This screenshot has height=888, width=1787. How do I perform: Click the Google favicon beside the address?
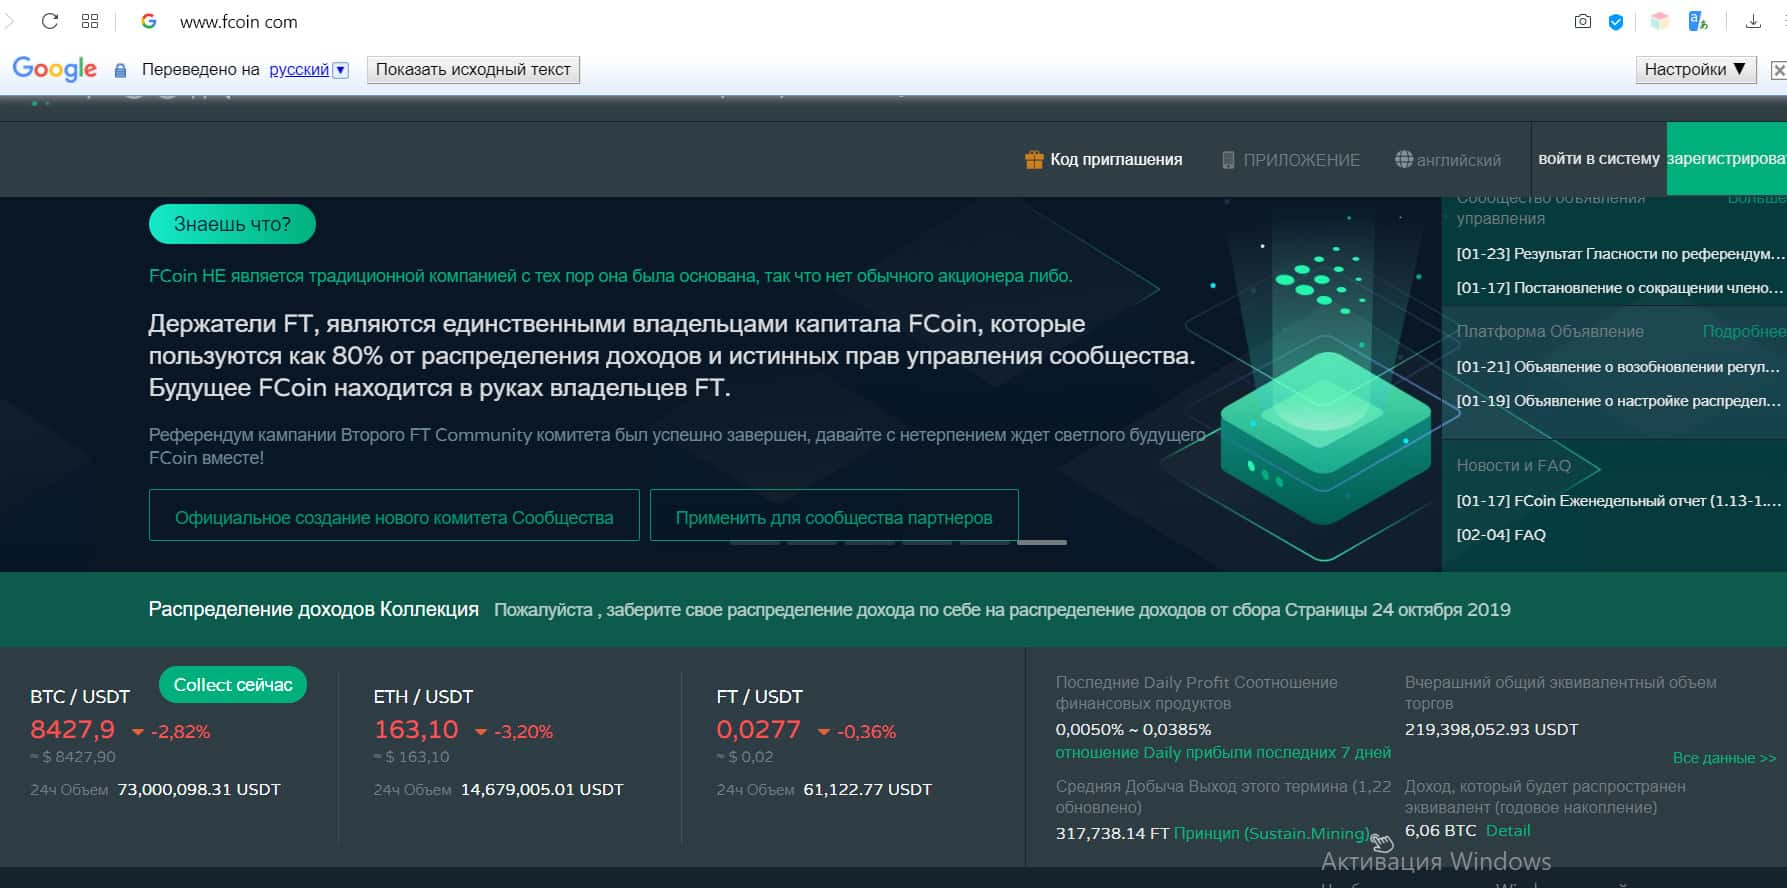point(149,21)
